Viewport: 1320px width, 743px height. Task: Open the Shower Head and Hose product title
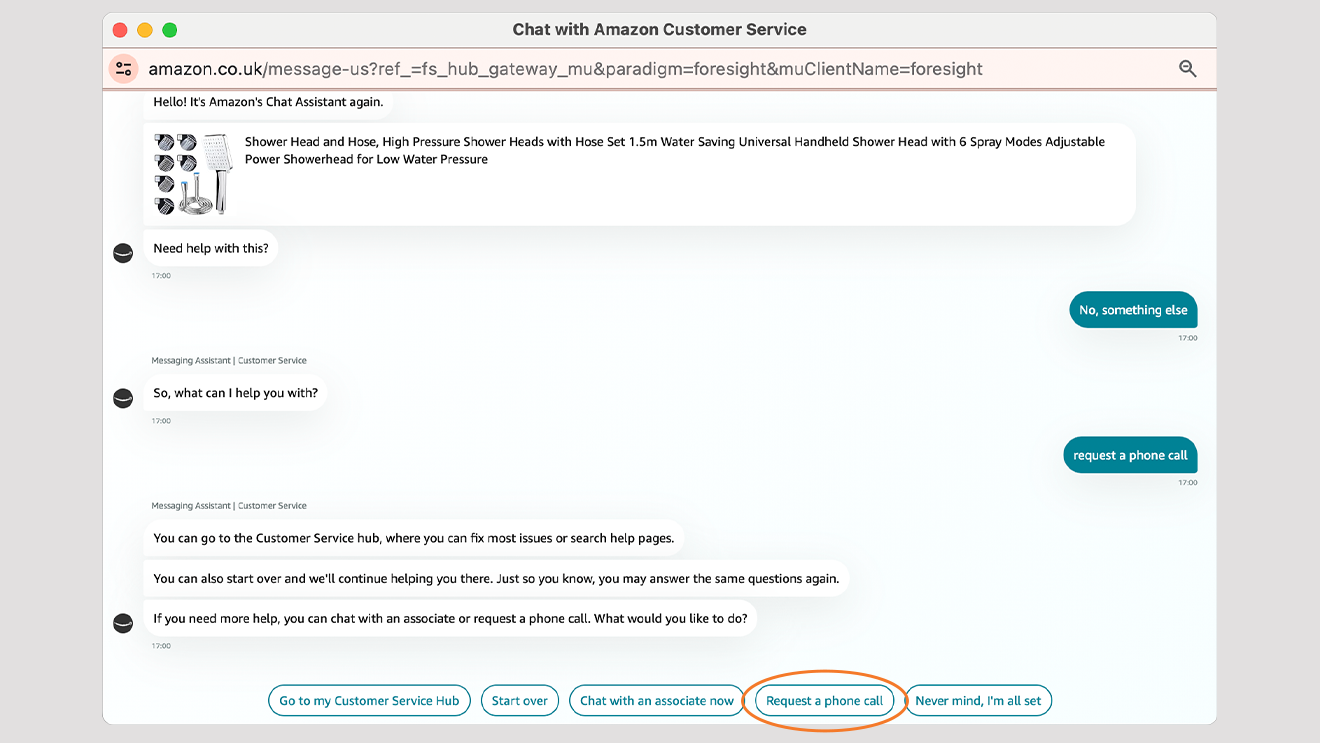[674, 150]
